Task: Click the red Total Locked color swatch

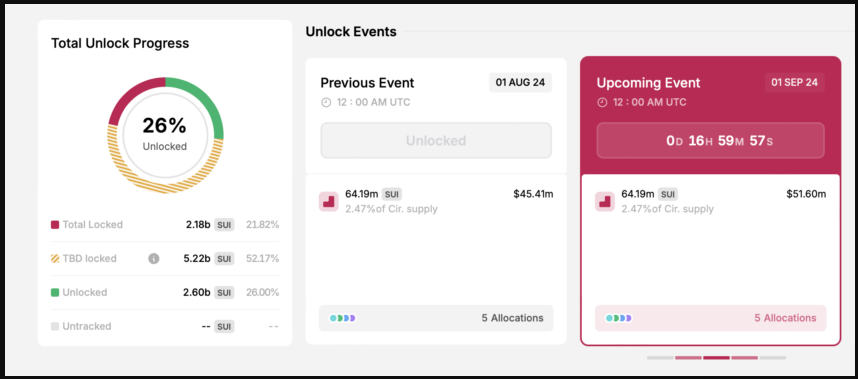Action: (x=55, y=225)
